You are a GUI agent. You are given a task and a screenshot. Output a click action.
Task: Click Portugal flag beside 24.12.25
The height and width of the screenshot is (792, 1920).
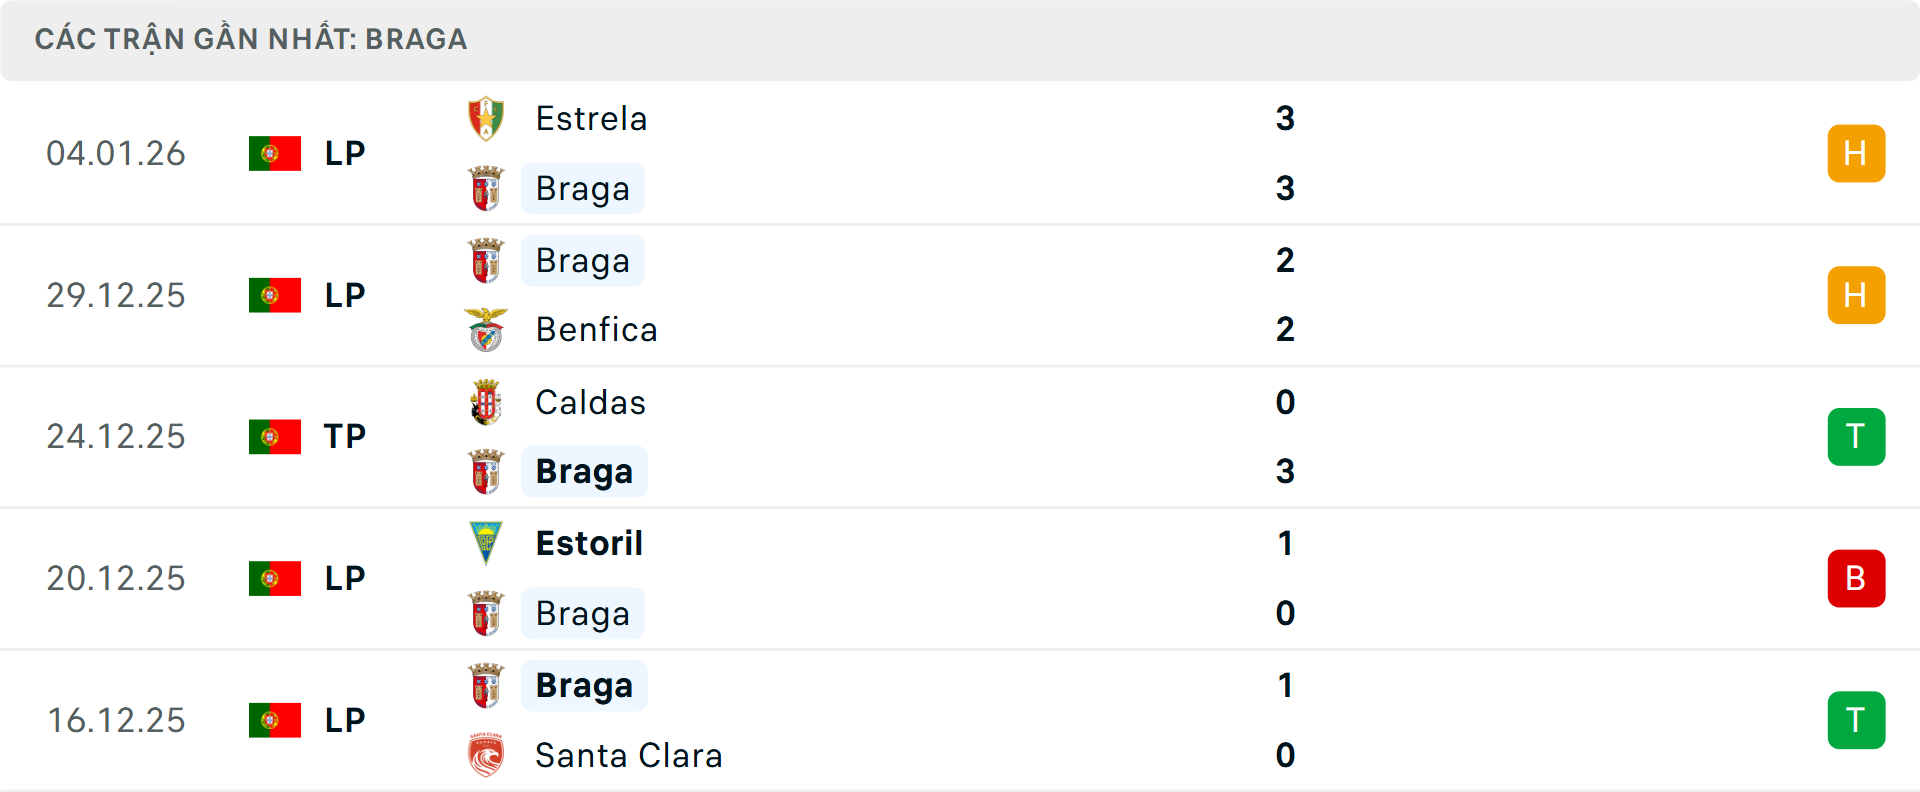(x=275, y=437)
